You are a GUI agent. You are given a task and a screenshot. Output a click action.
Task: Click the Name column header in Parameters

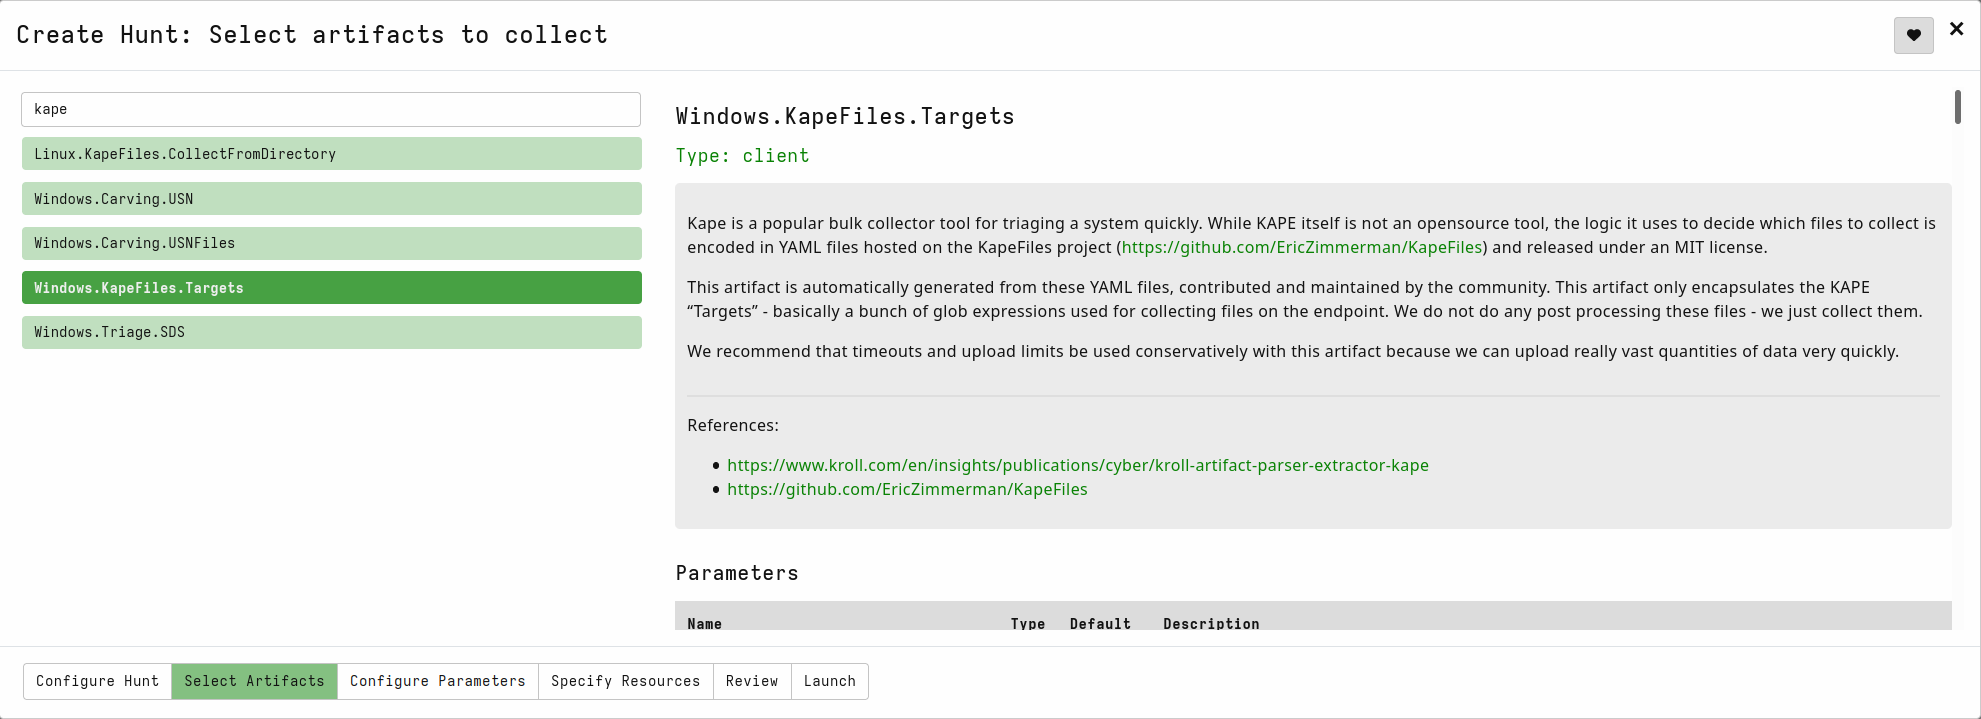coord(704,623)
